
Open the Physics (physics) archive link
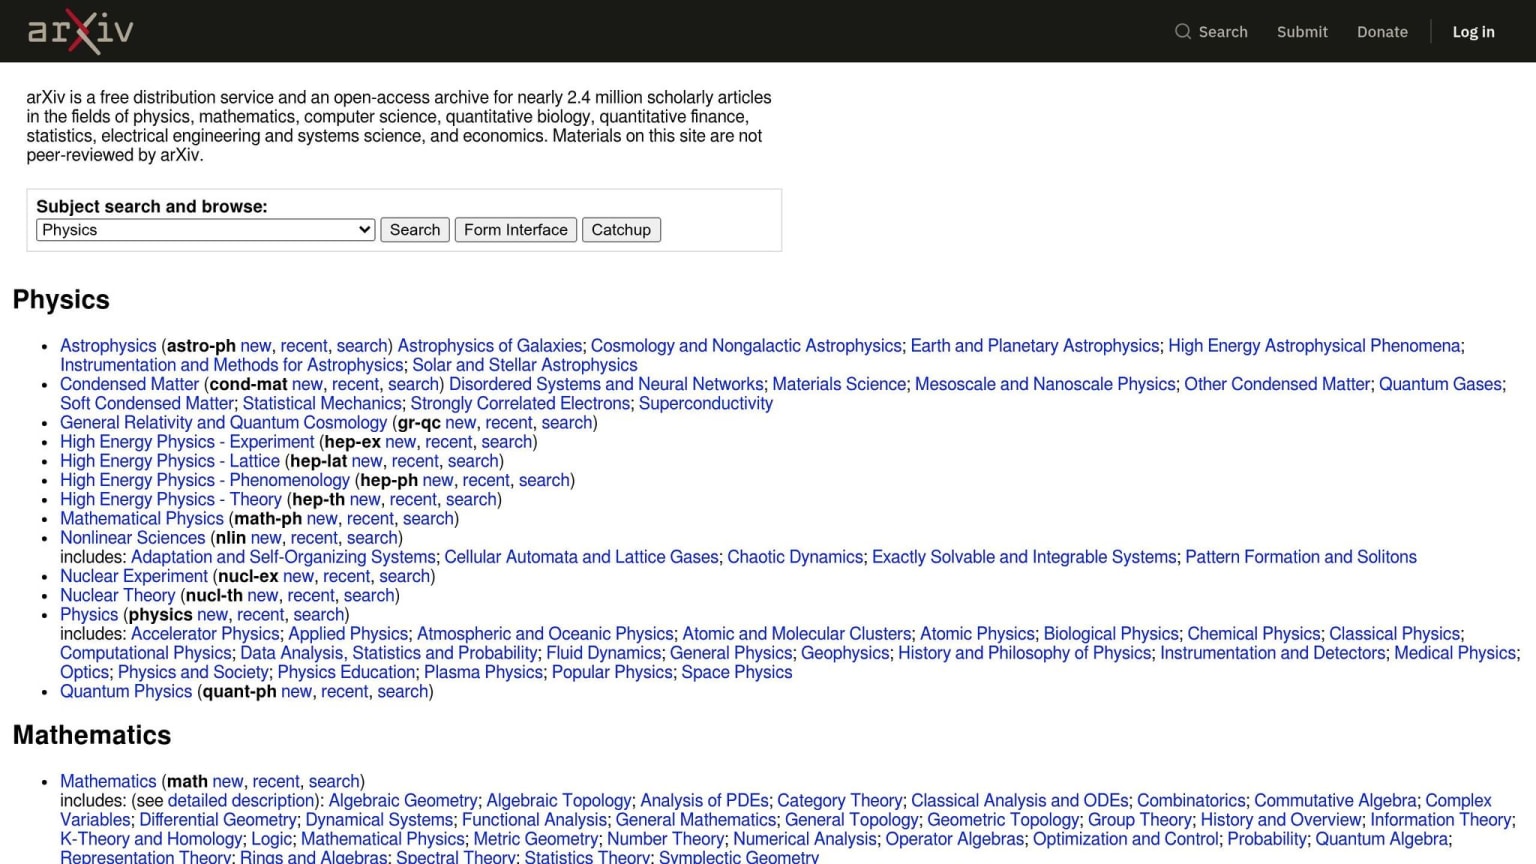[x=89, y=615]
